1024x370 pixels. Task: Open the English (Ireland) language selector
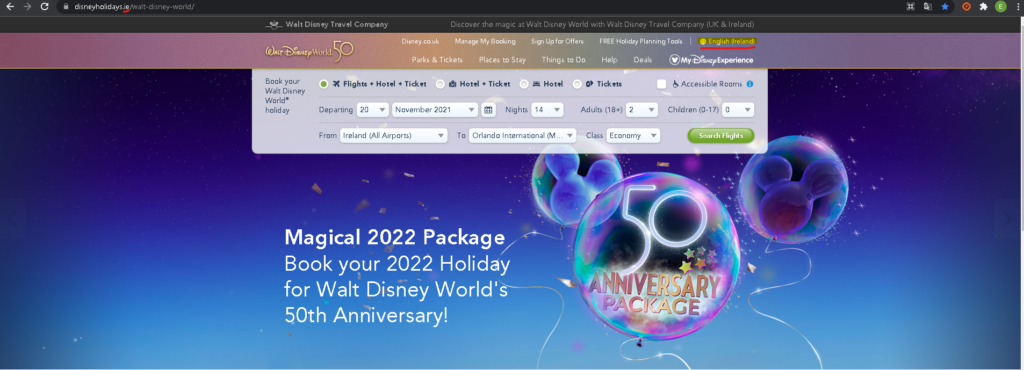click(x=728, y=41)
